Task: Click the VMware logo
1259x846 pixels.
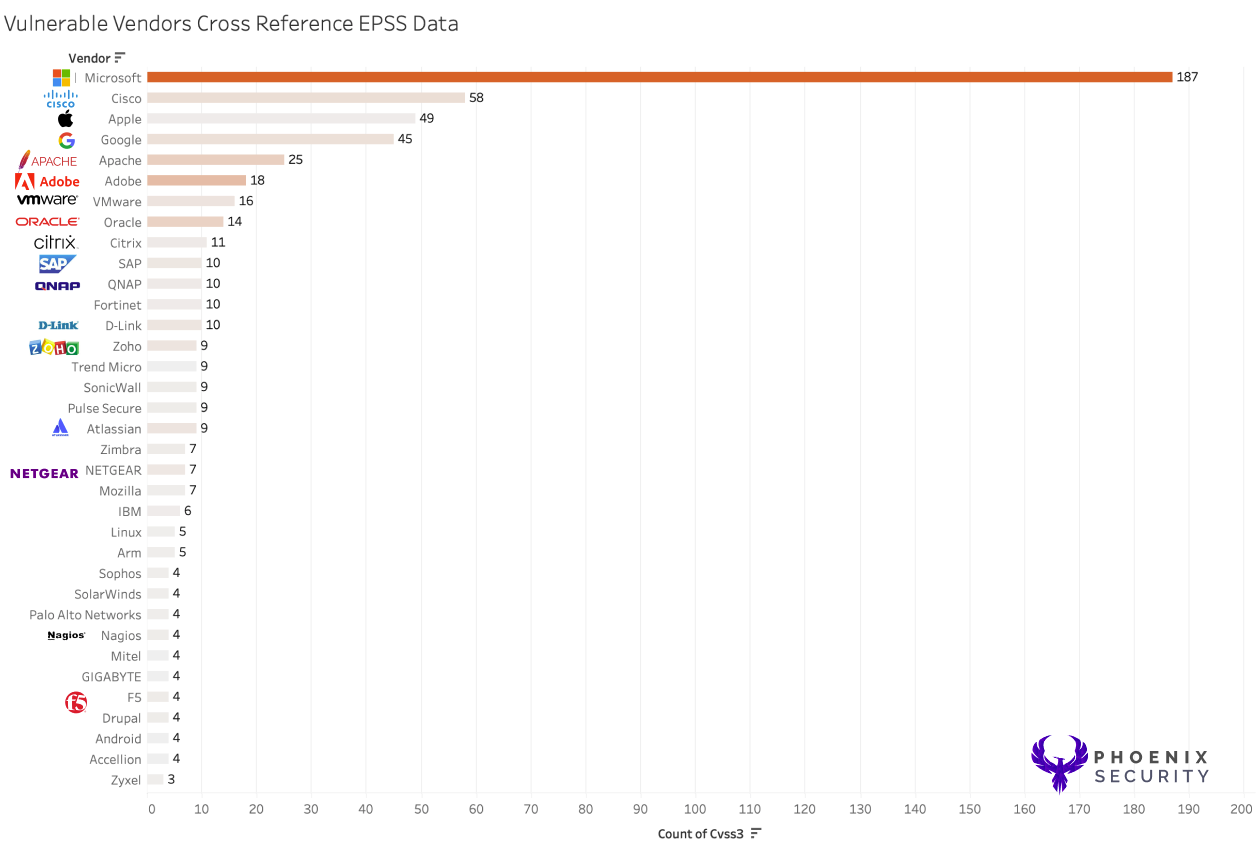Action: 47,201
